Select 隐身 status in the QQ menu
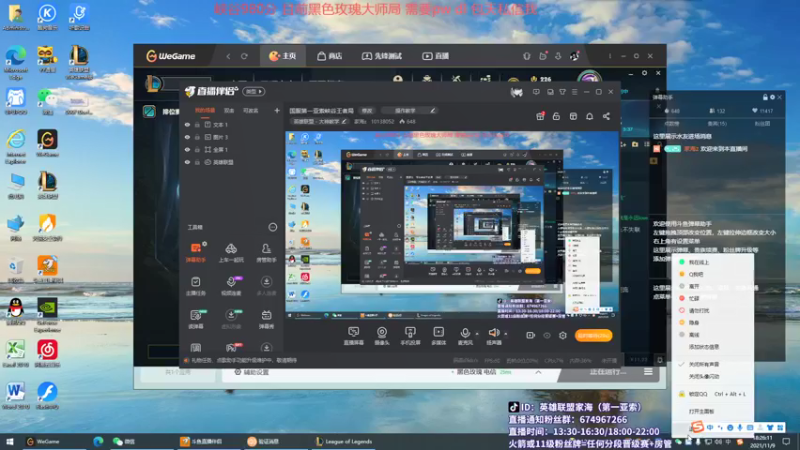Screen dimensions: 800x450 click(693, 322)
